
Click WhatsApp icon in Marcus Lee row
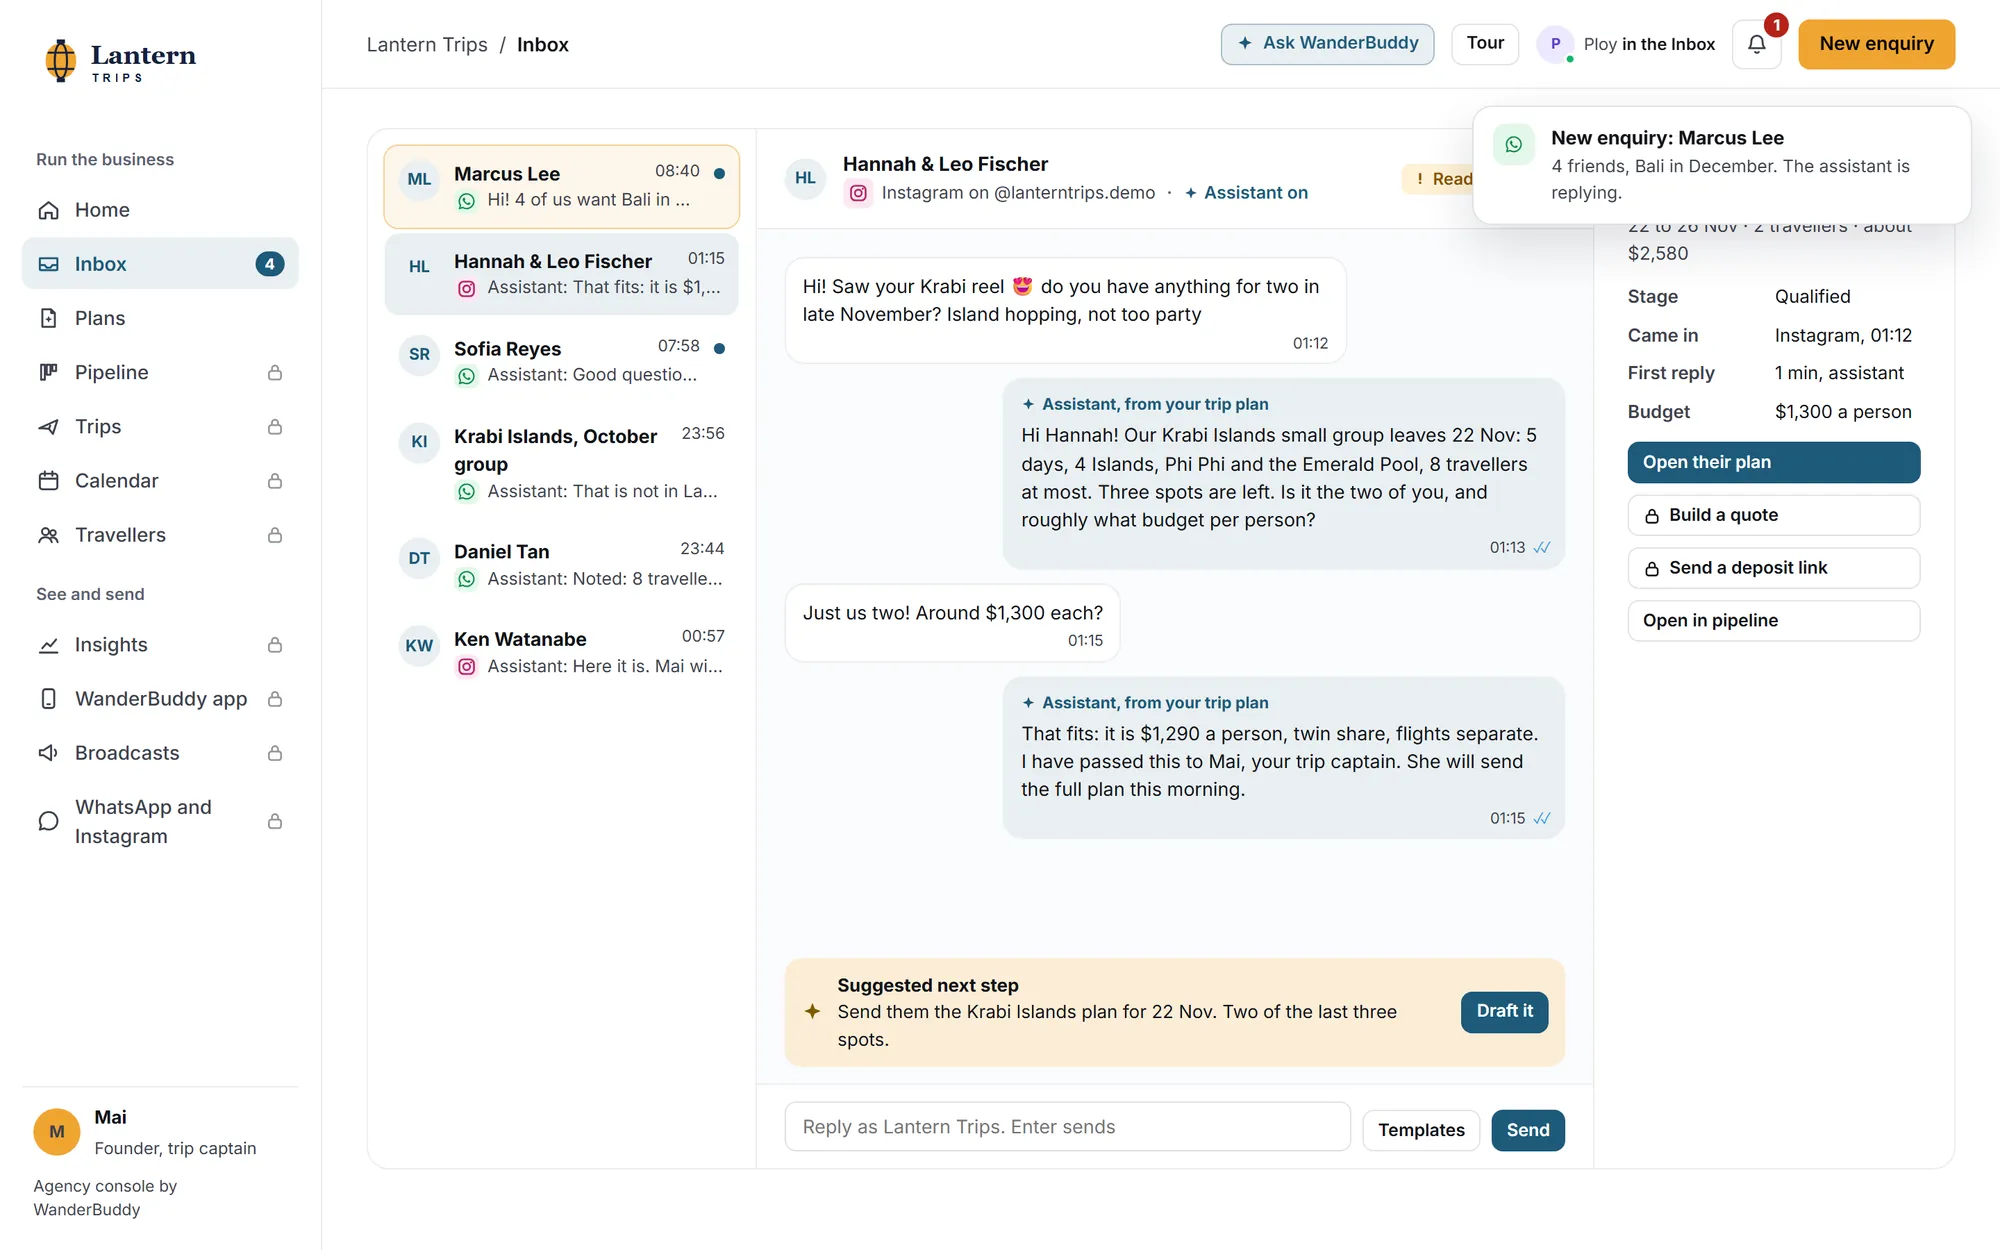[x=466, y=201]
